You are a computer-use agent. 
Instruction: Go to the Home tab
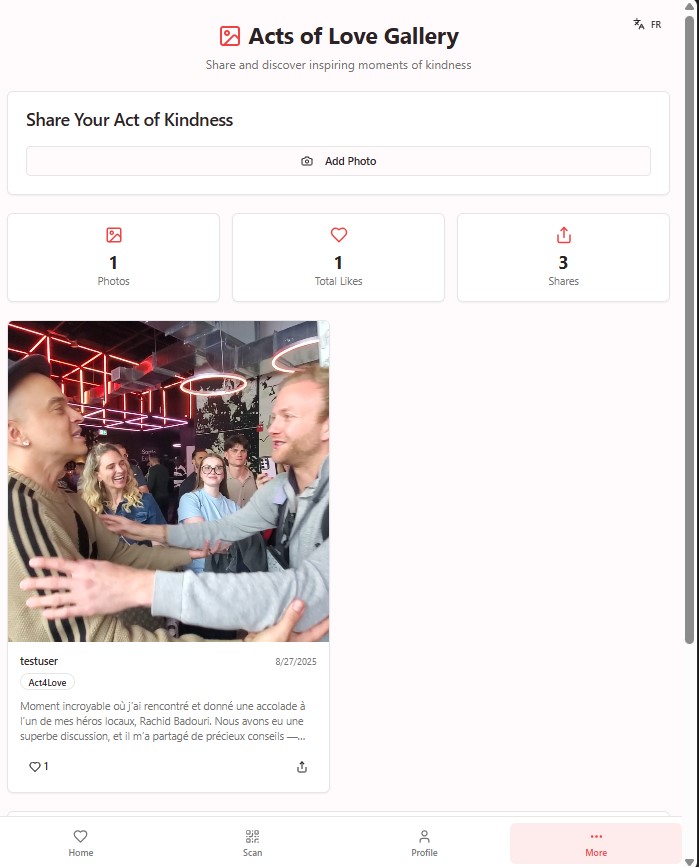(81, 843)
